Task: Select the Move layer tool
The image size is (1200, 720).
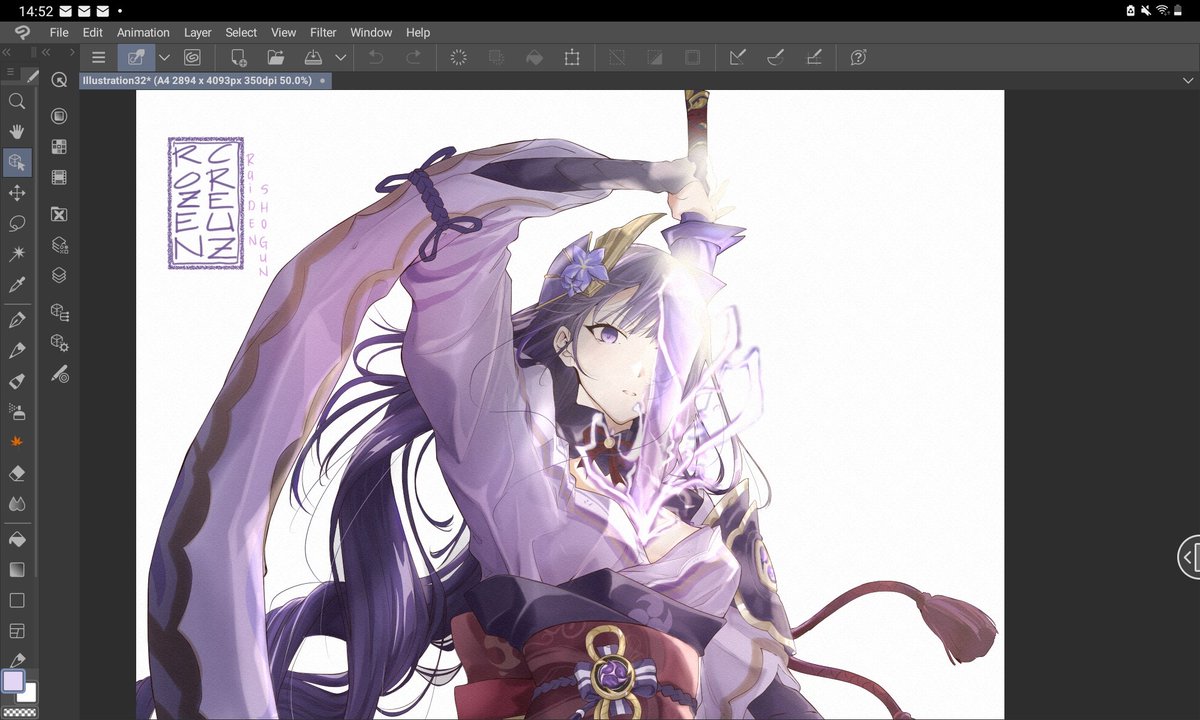Action: pyautogui.click(x=17, y=193)
